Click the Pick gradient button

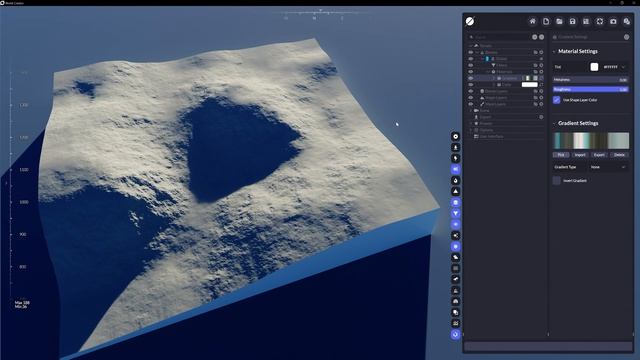pos(561,155)
